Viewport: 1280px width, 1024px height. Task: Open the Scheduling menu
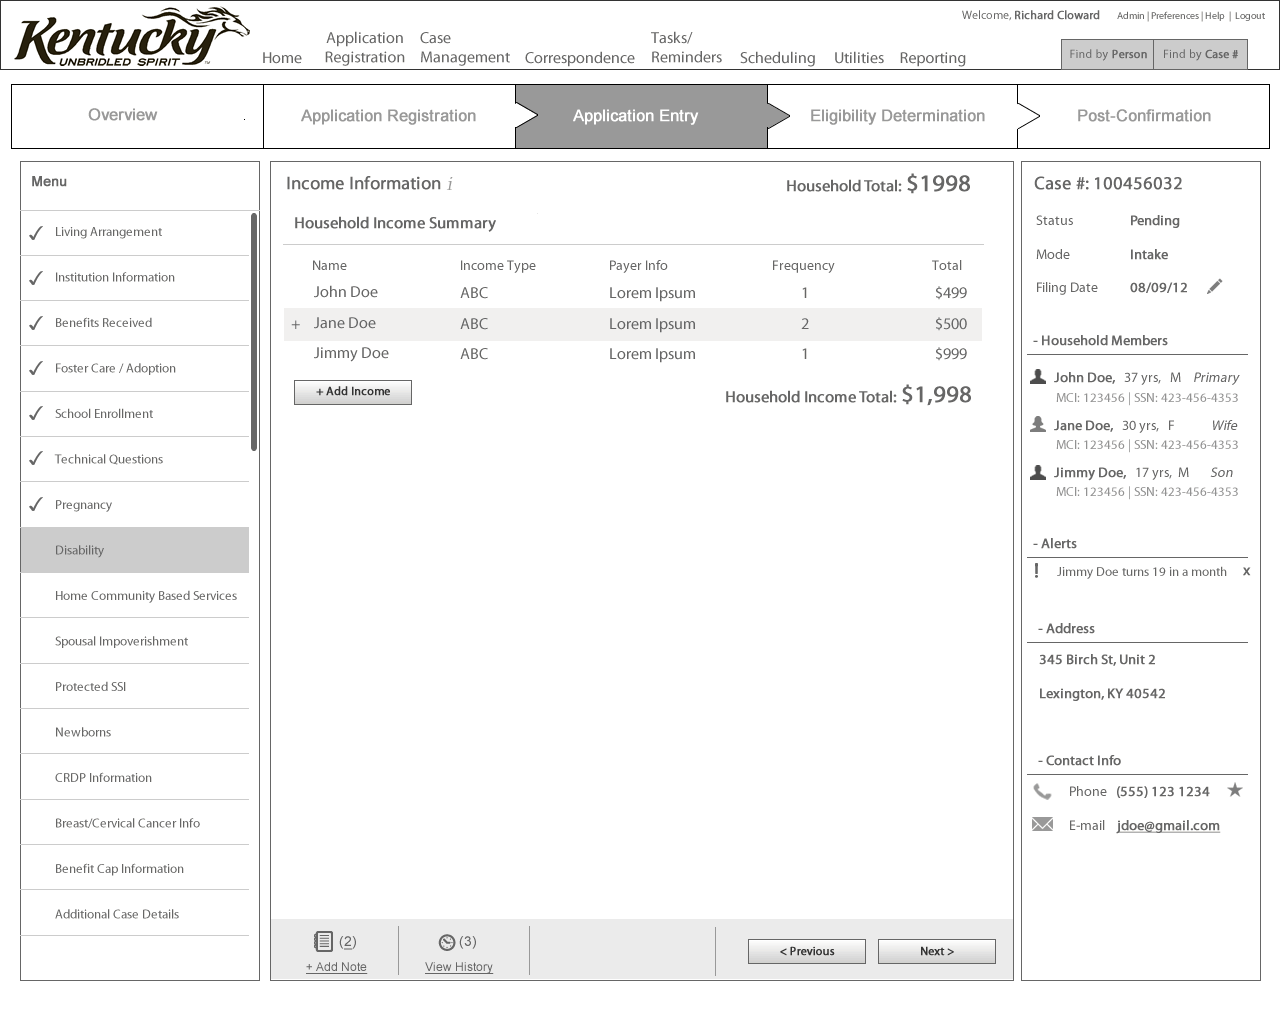click(x=778, y=58)
